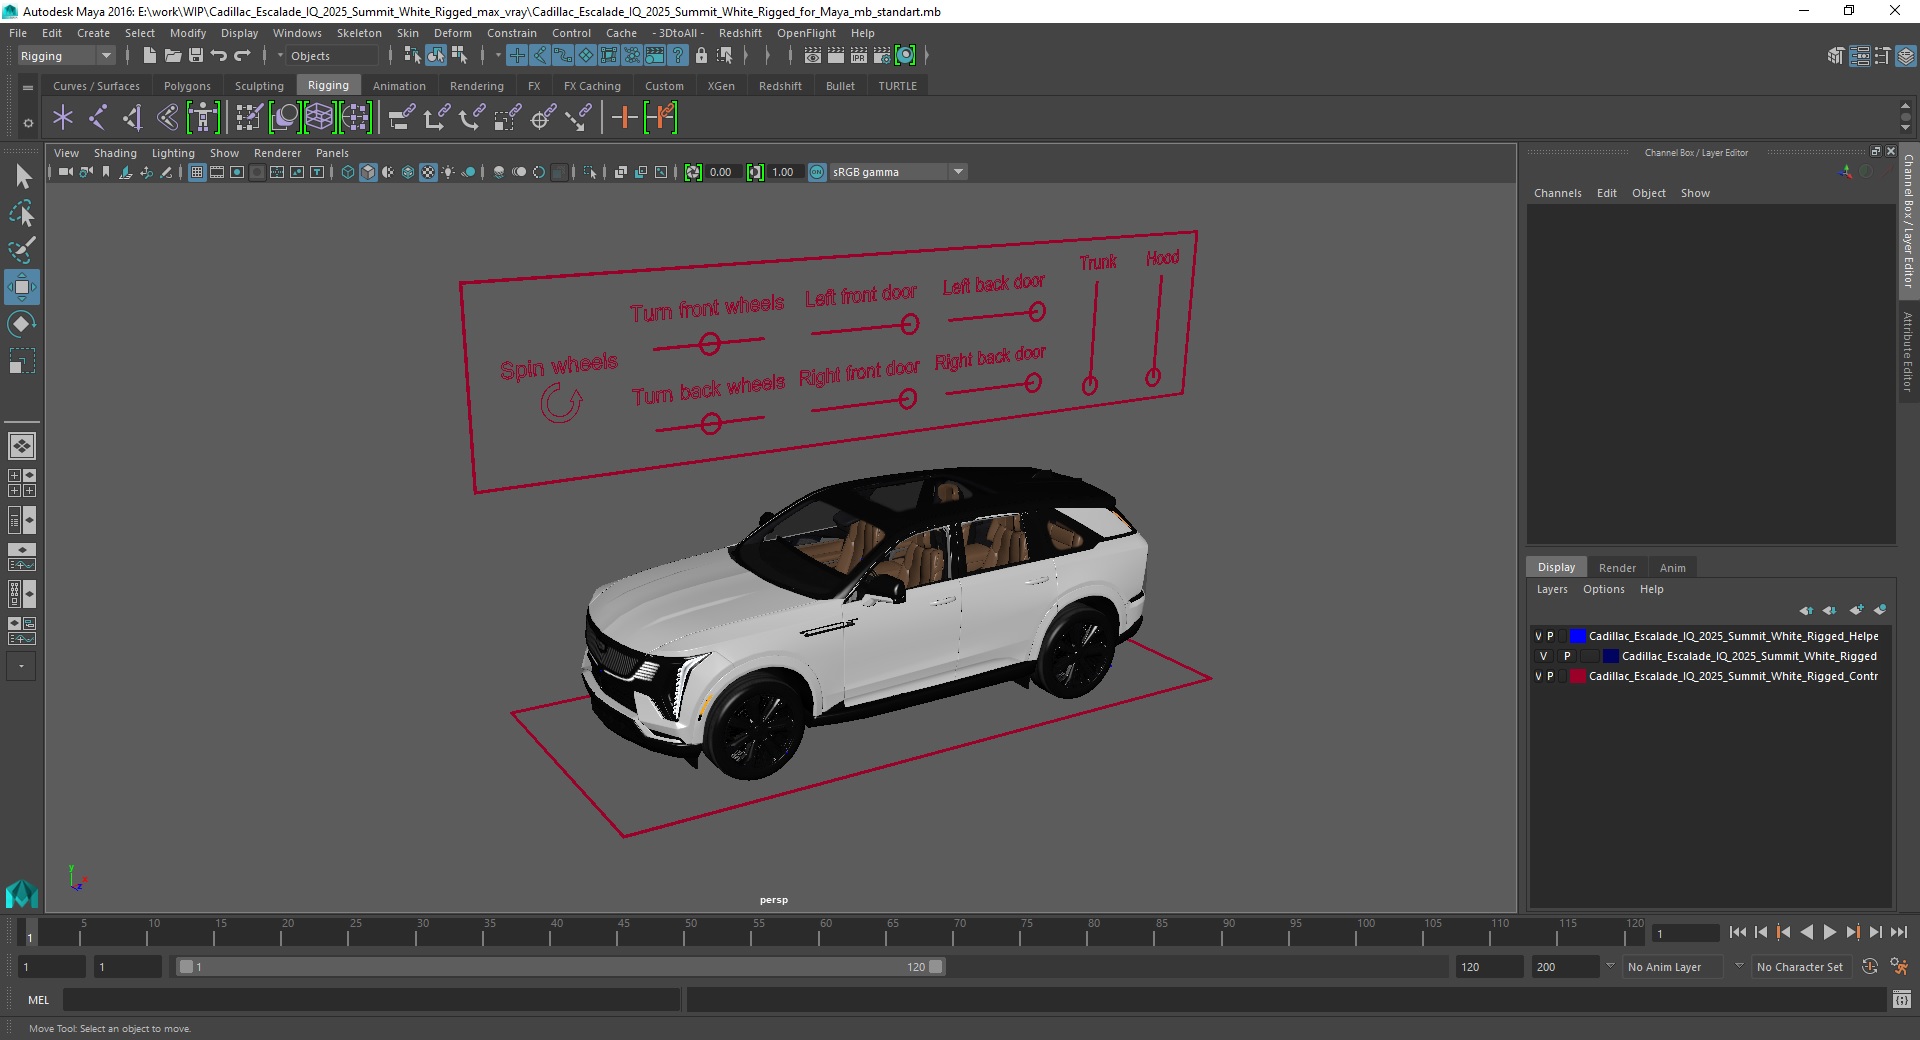Toggle playback P on Rigged_Helpe layer
The width and height of the screenshot is (1920, 1040).
pos(1550,636)
